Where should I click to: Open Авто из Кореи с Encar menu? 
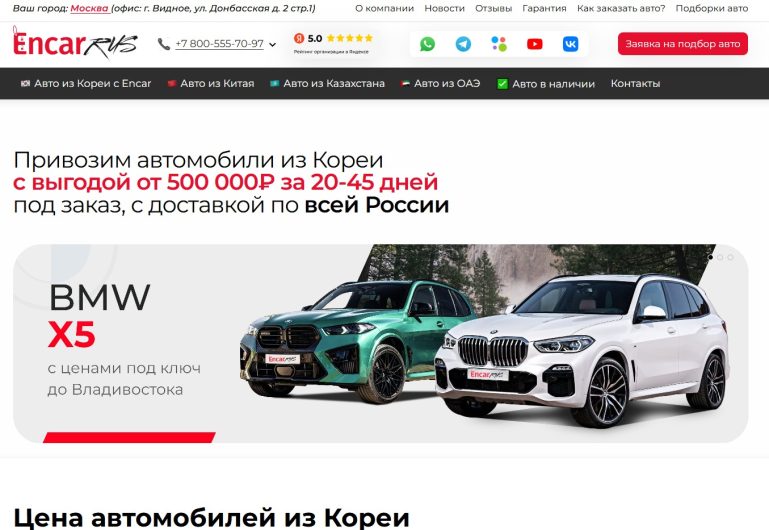[86, 83]
